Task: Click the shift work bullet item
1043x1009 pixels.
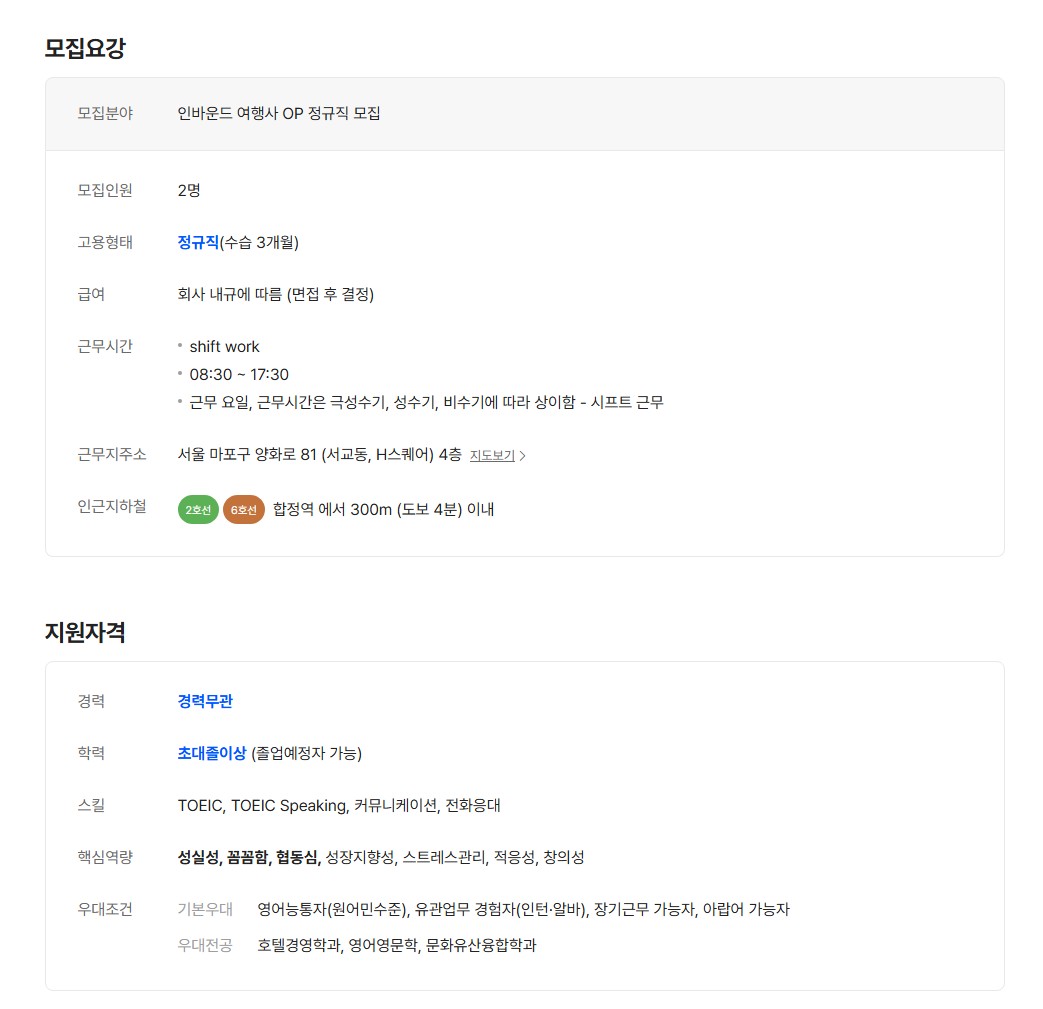Action: click(x=224, y=347)
